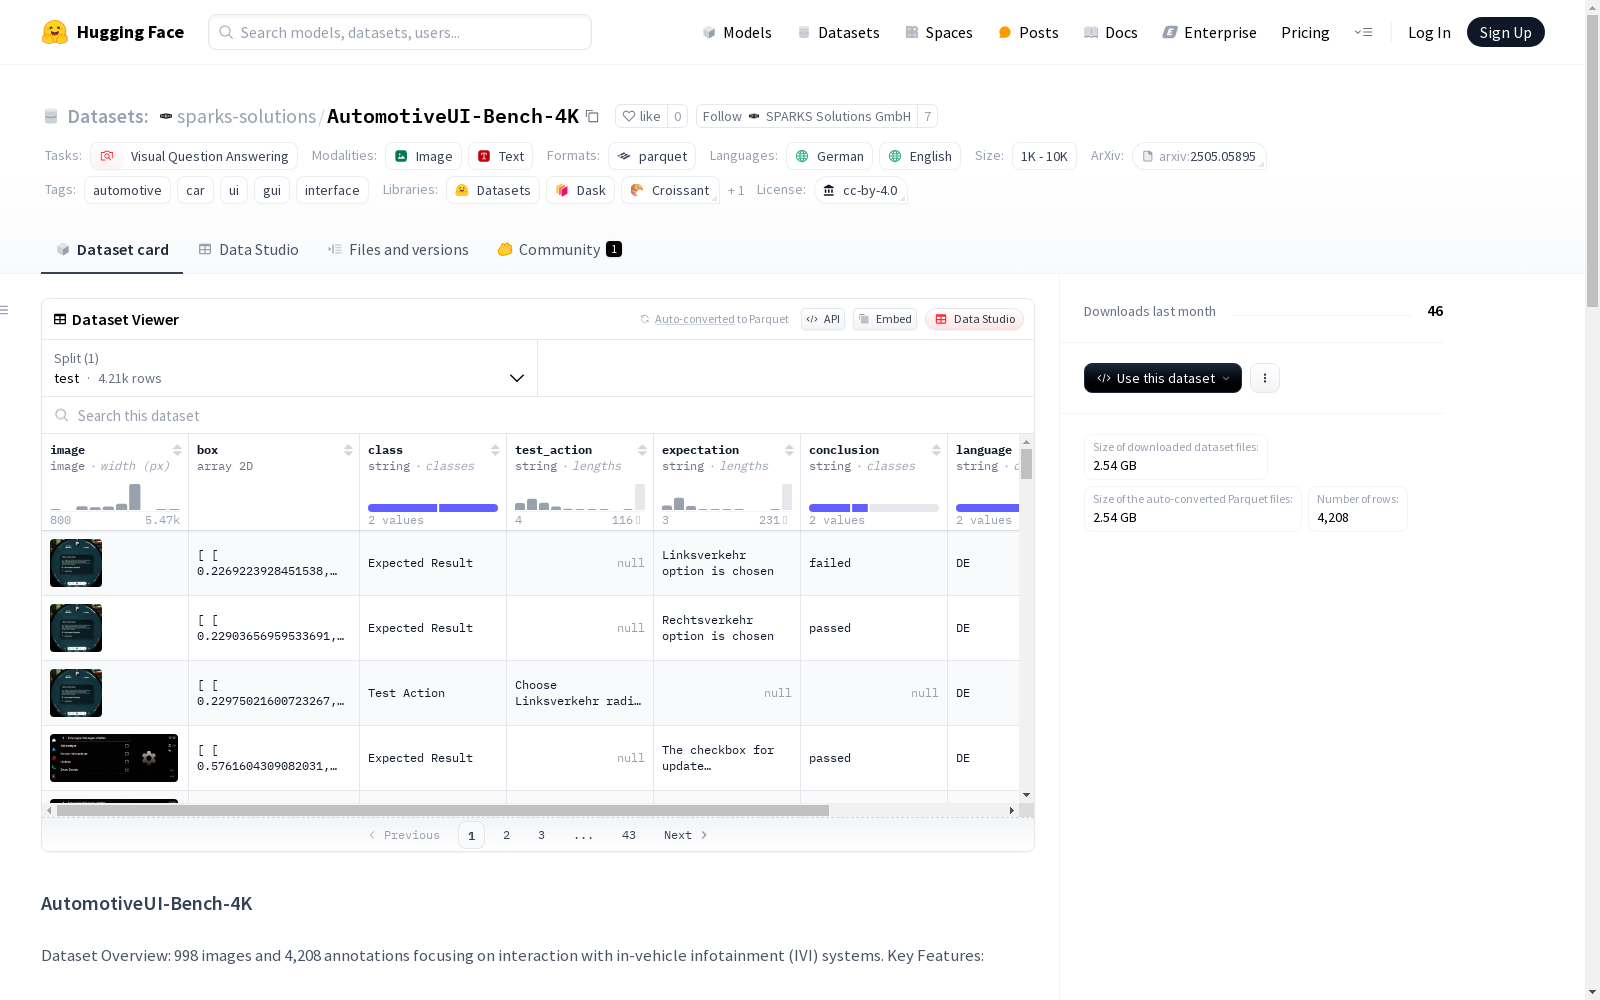Jump to page 43 of the table

coord(629,835)
